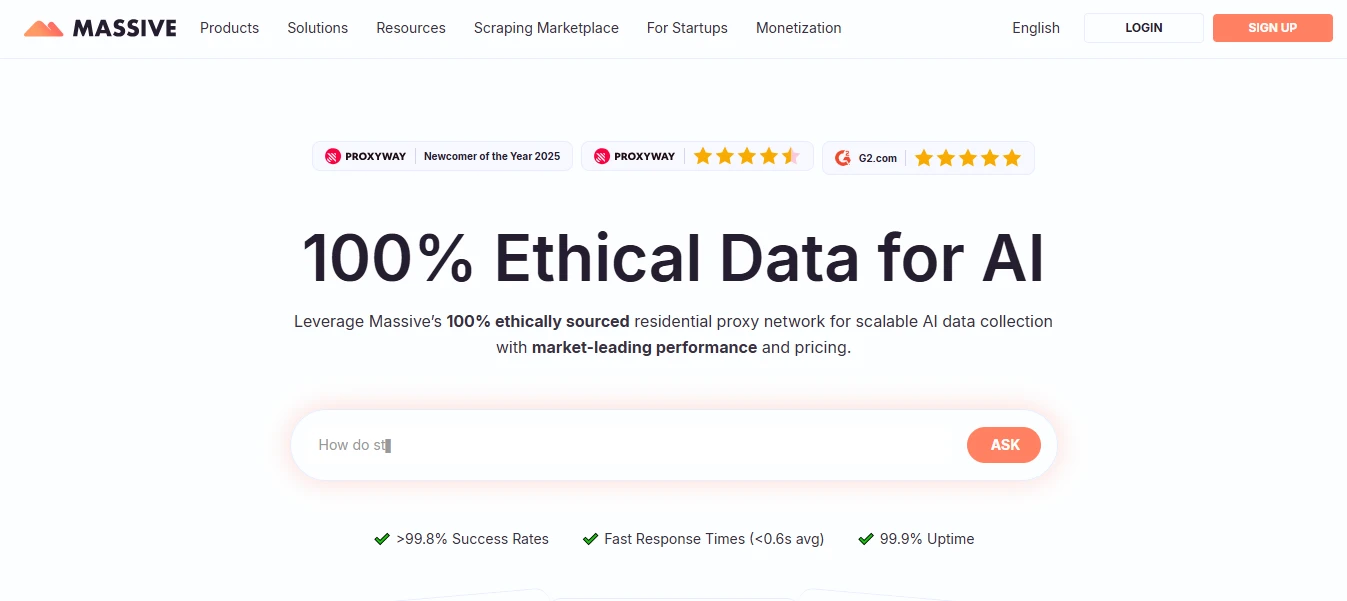The width and height of the screenshot is (1347, 601).
Task: Expand the Solutions dropdown
Action: pyautogui.click(x=317, y=28)
